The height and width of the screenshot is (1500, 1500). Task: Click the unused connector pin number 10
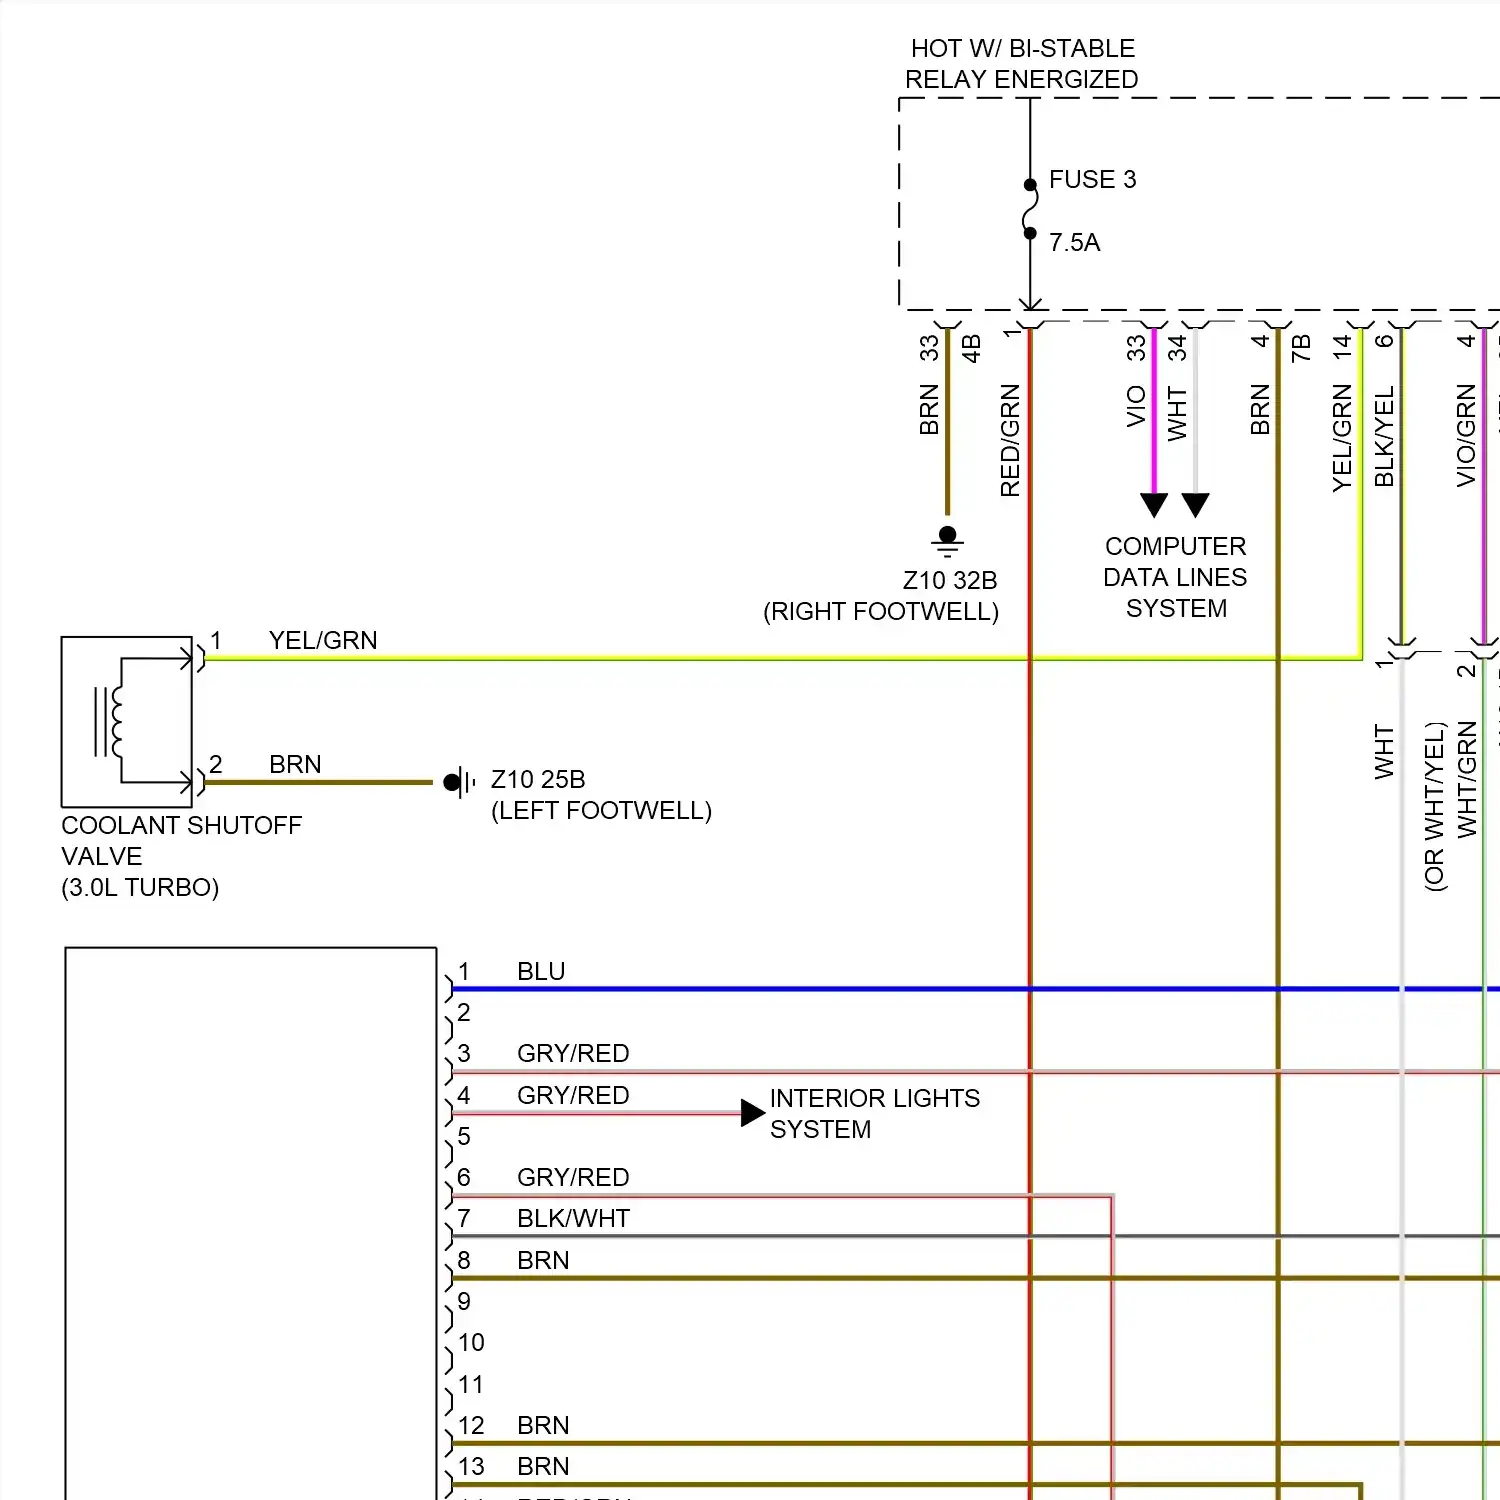(x=471, y=1343)
